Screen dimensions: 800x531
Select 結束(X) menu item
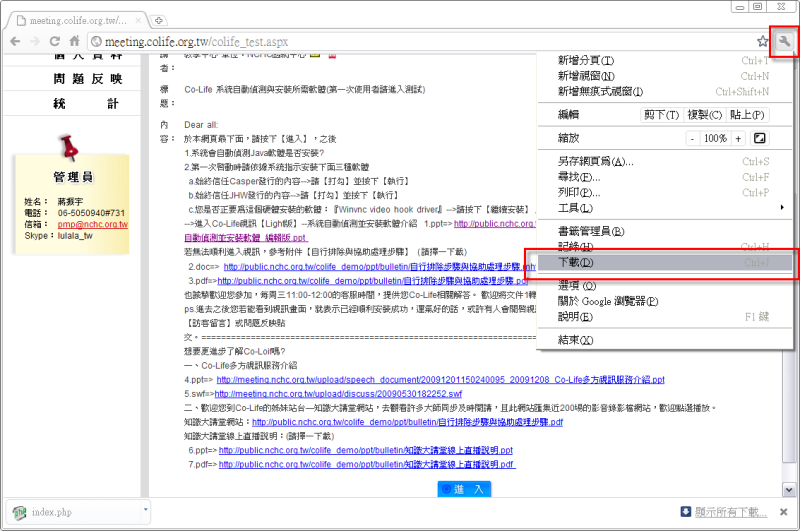(x=665, y=340)
